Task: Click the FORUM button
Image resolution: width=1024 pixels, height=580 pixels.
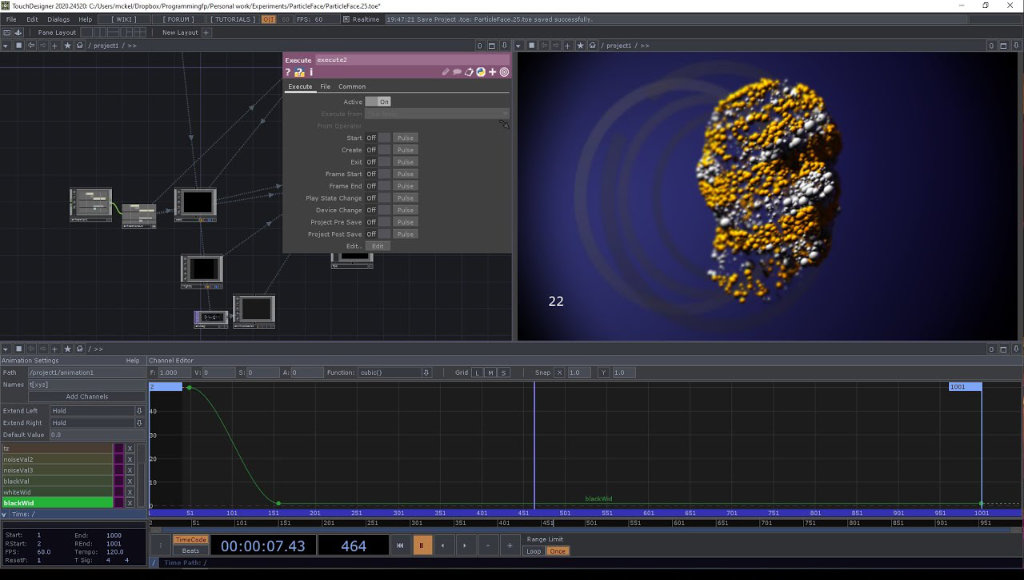Action: [178, 20]
